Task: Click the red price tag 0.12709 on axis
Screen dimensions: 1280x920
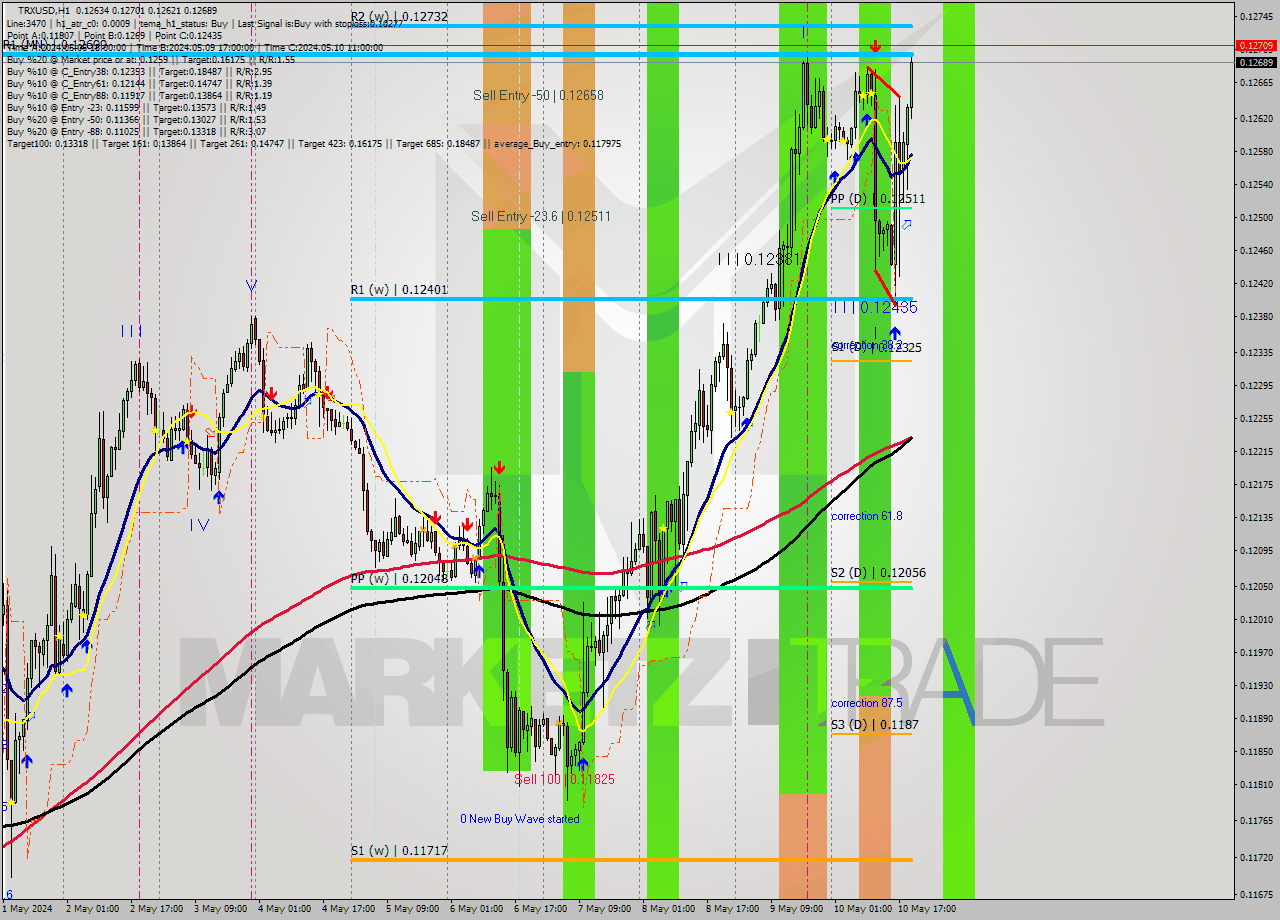Action: (x=1257, y=46)
